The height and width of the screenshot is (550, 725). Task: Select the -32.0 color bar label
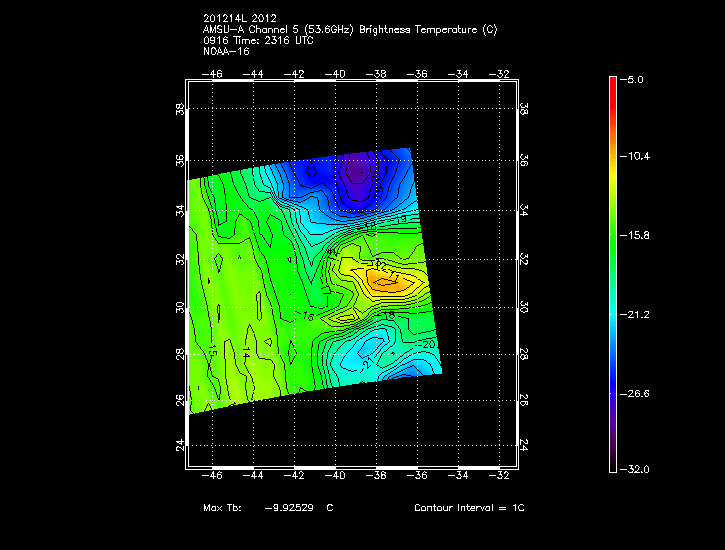pos(634,469)
